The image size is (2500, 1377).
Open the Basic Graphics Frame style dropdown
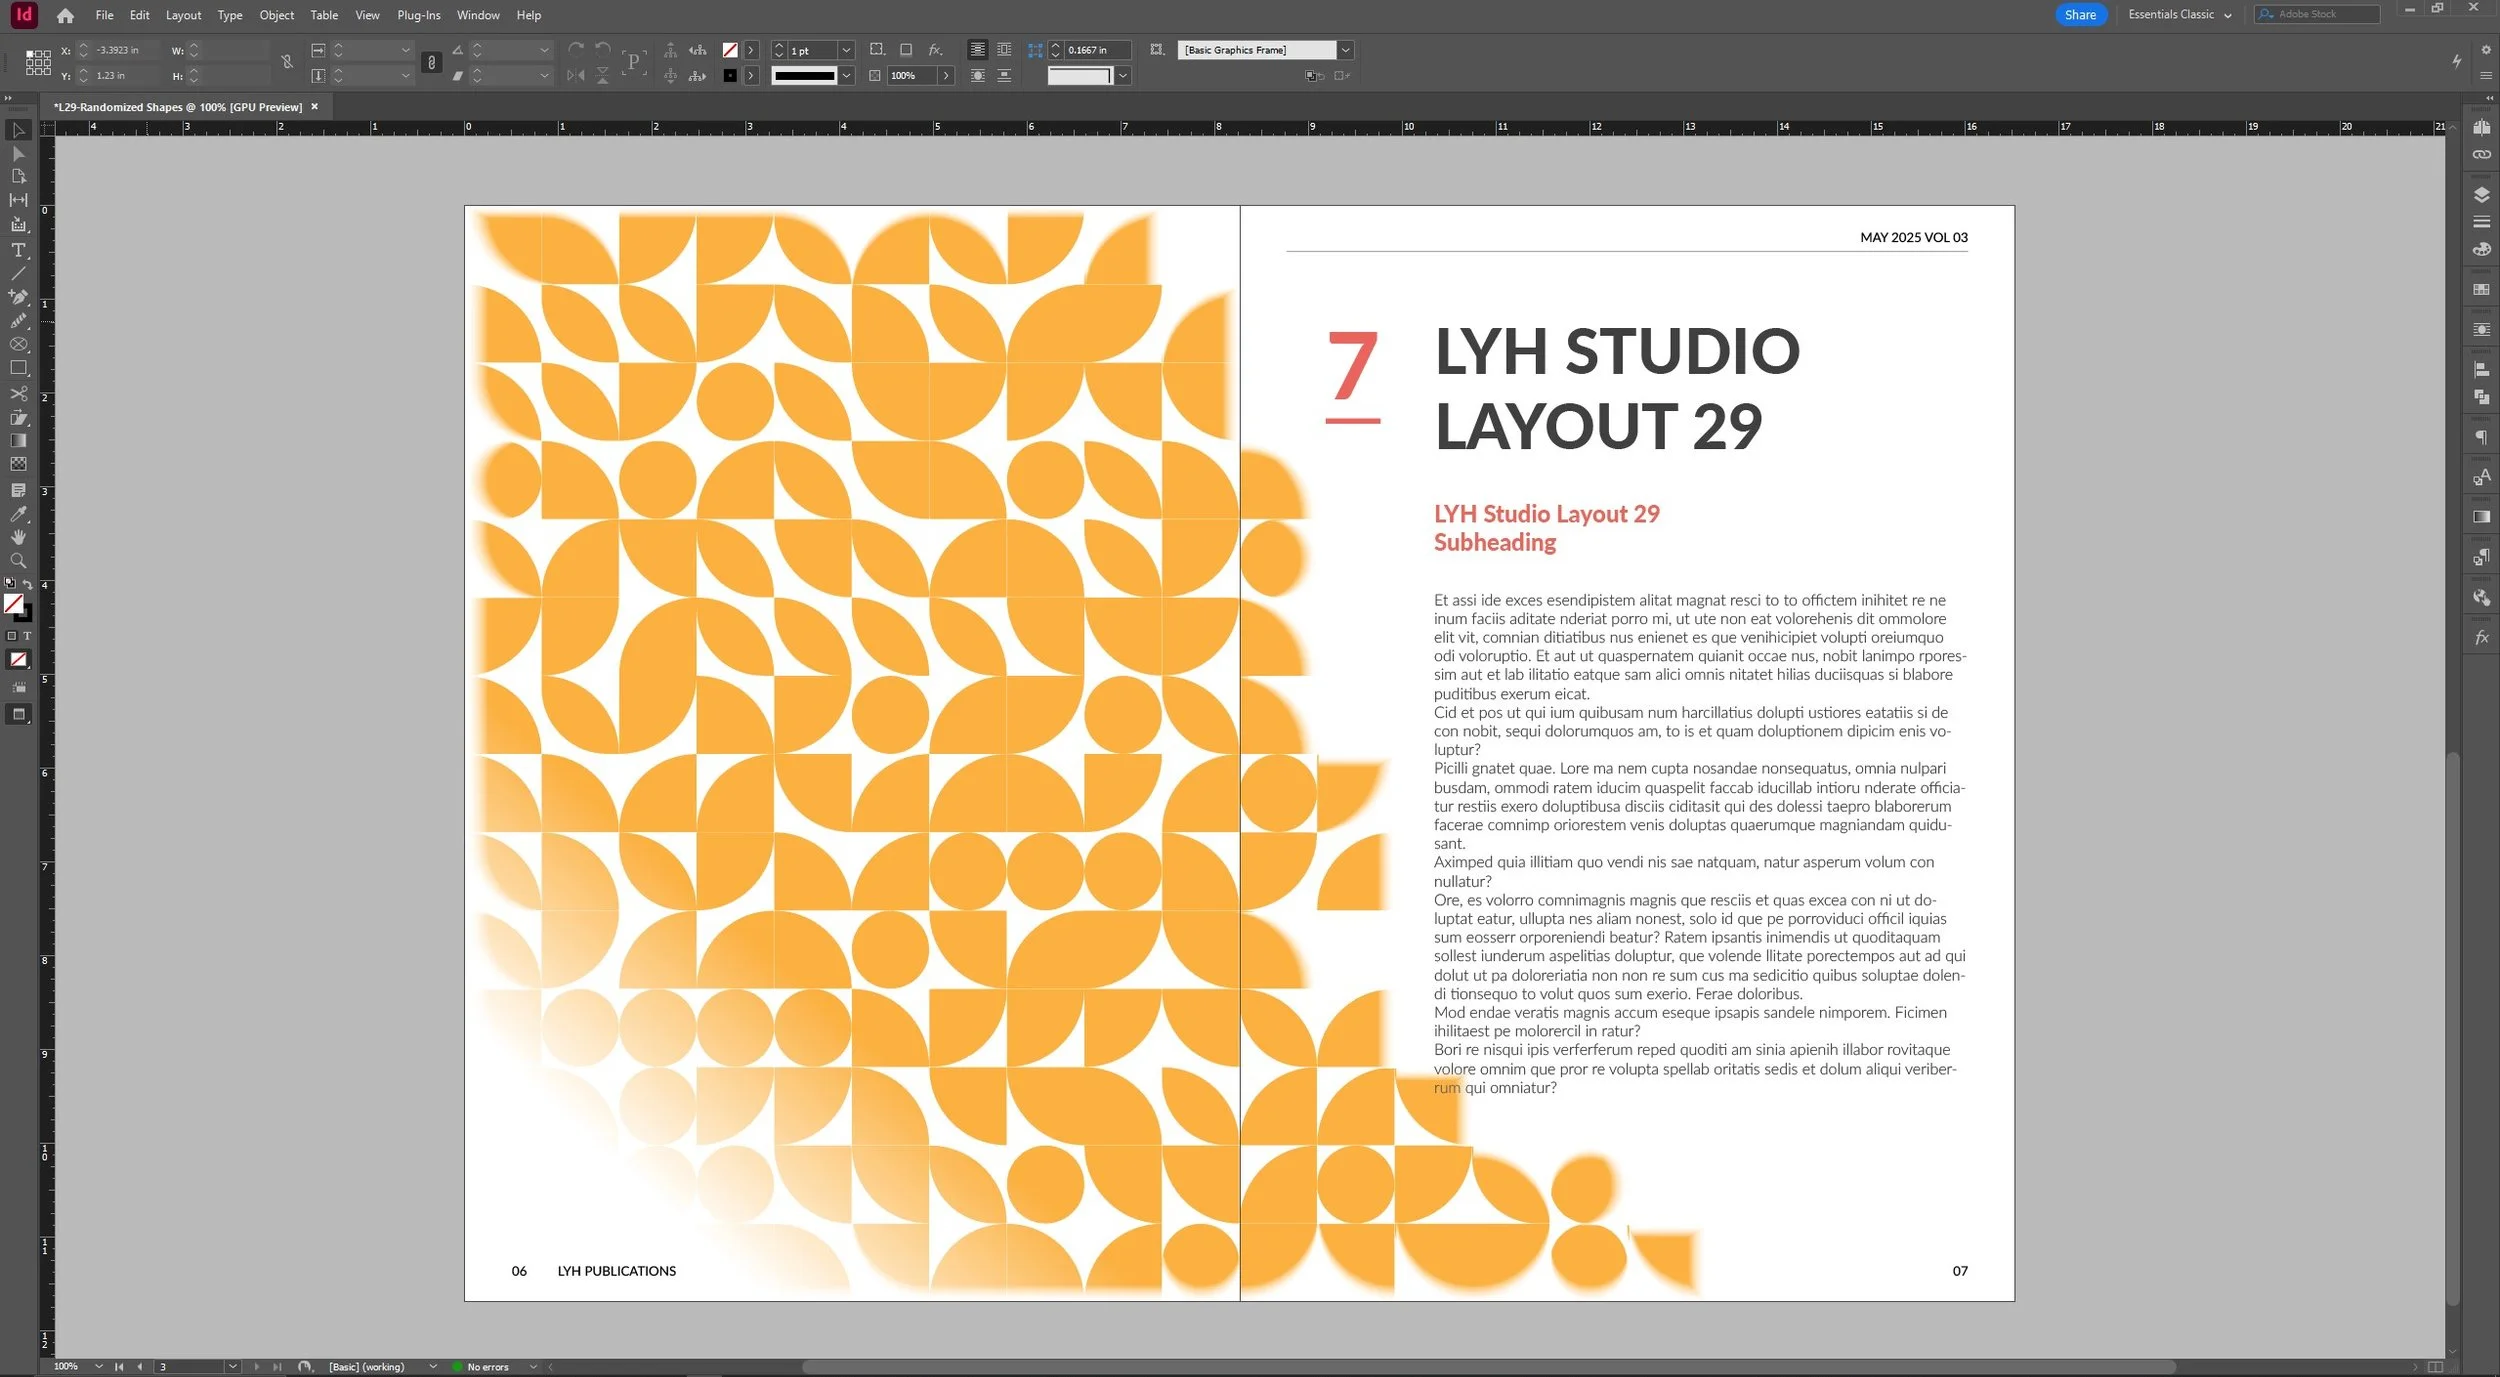[1345, 50]
